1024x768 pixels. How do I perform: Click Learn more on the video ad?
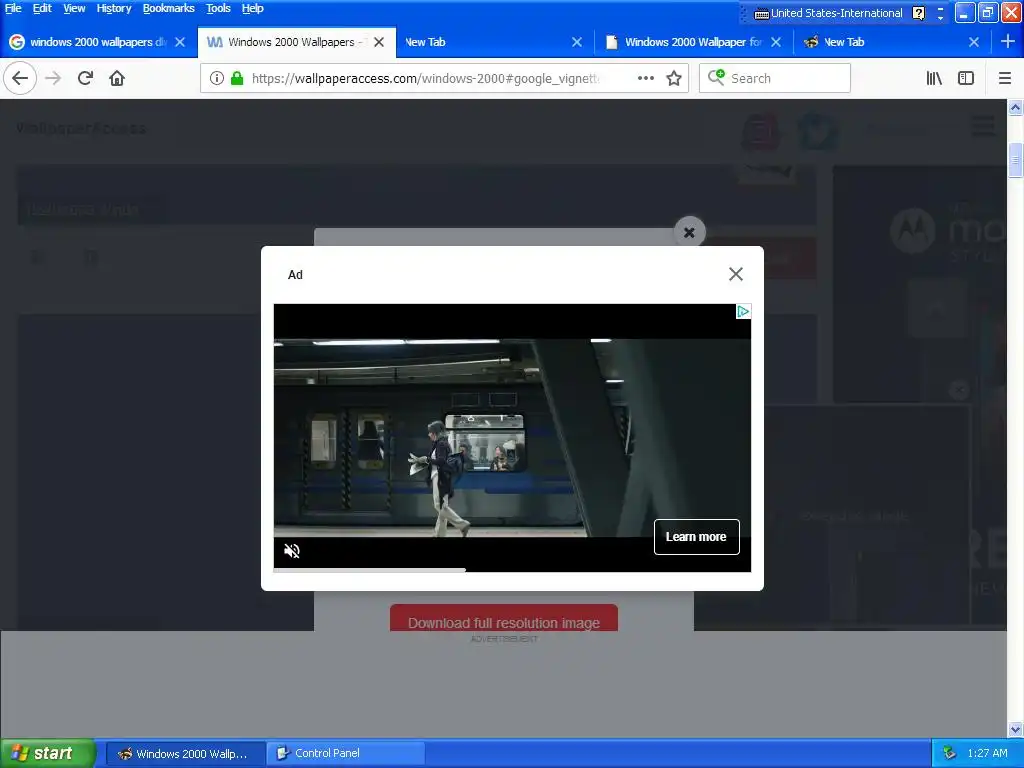tap(696, 537)
